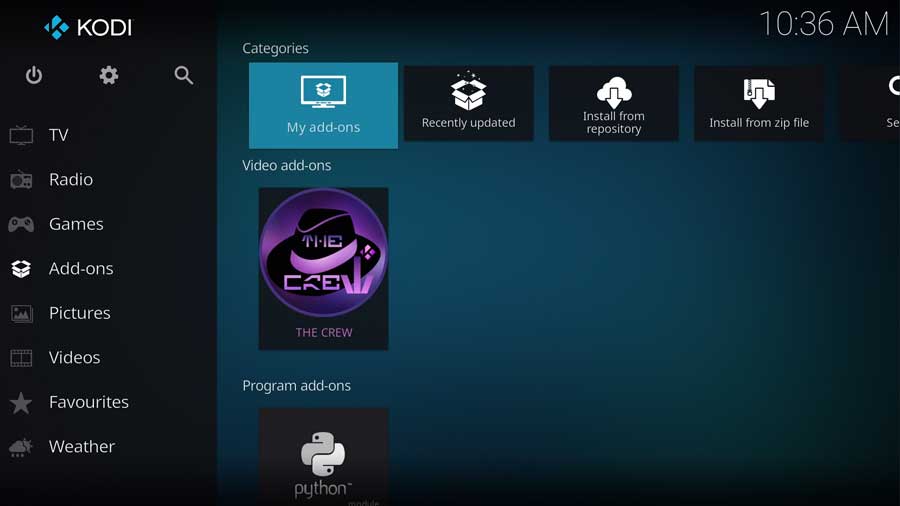Click the Favourites star icon

pyautogui.click(x=21, y=403)
